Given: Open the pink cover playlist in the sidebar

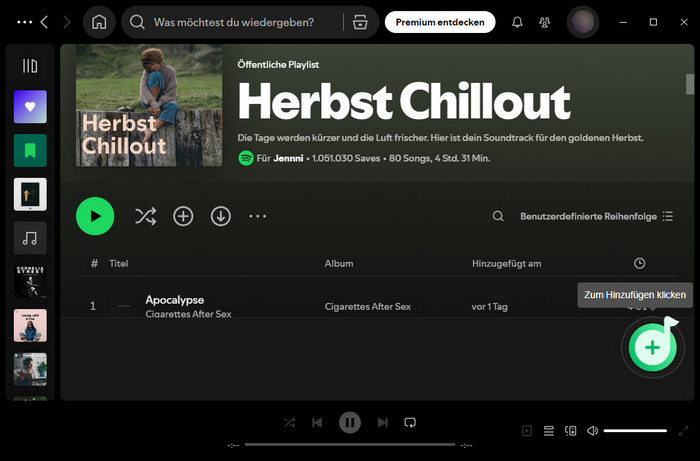Looking at the screenshot, I should click(30, 325).
